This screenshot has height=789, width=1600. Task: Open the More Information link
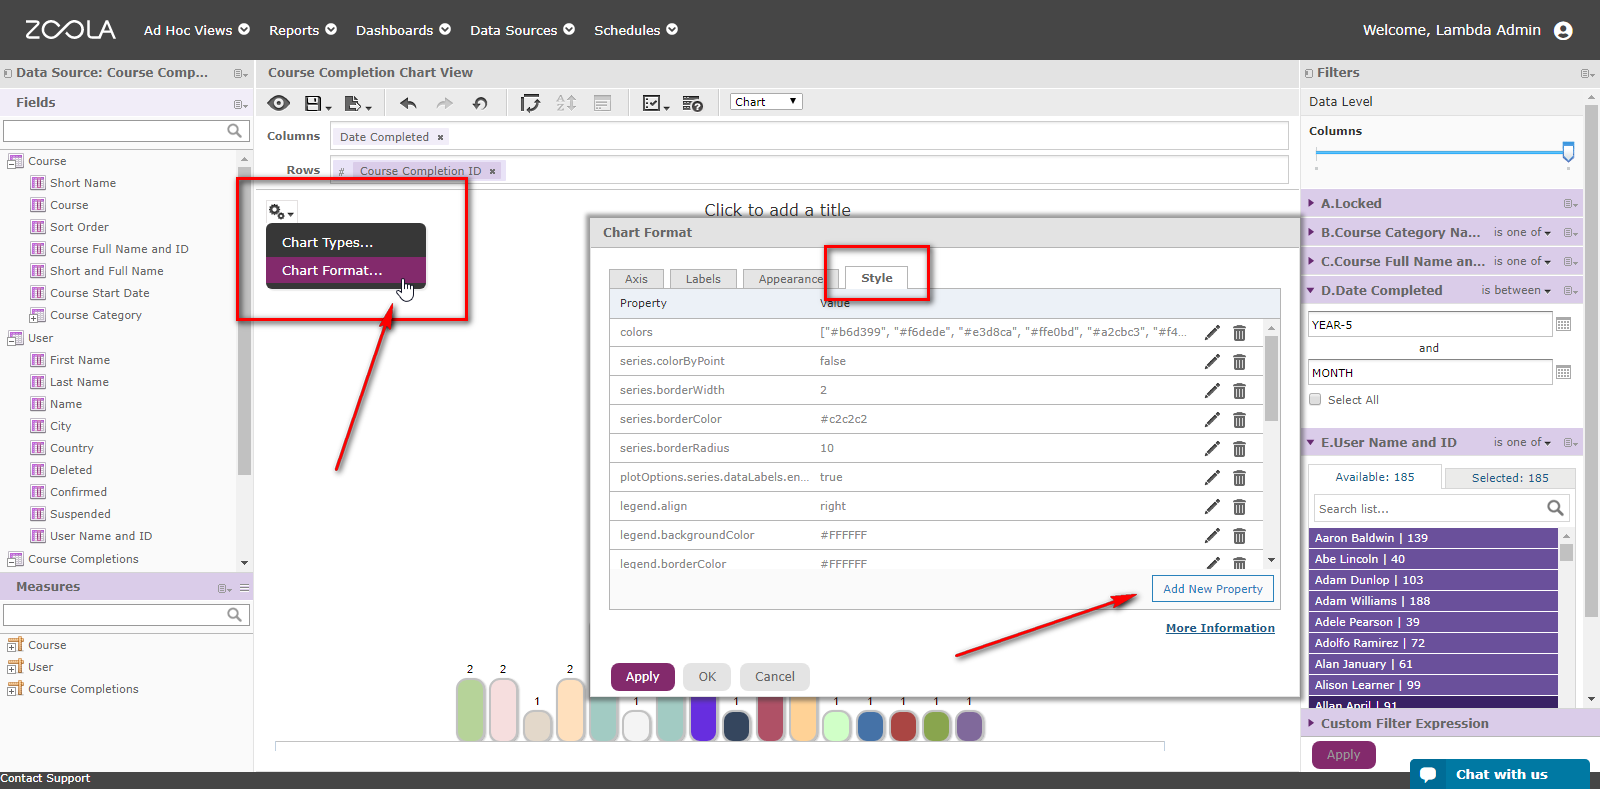point(1220,628)
